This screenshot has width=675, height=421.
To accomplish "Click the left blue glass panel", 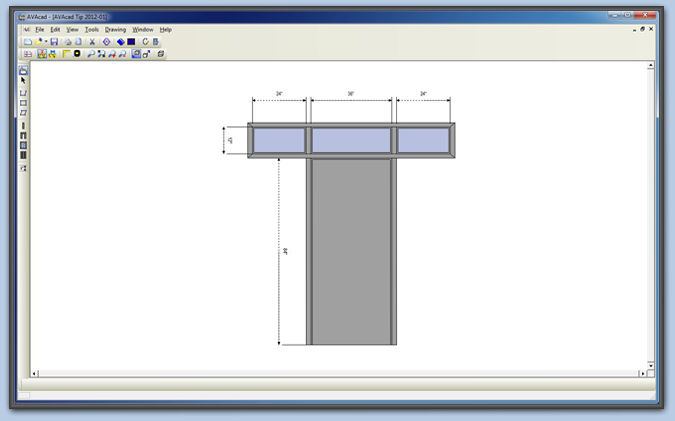I will click(278, 141).
